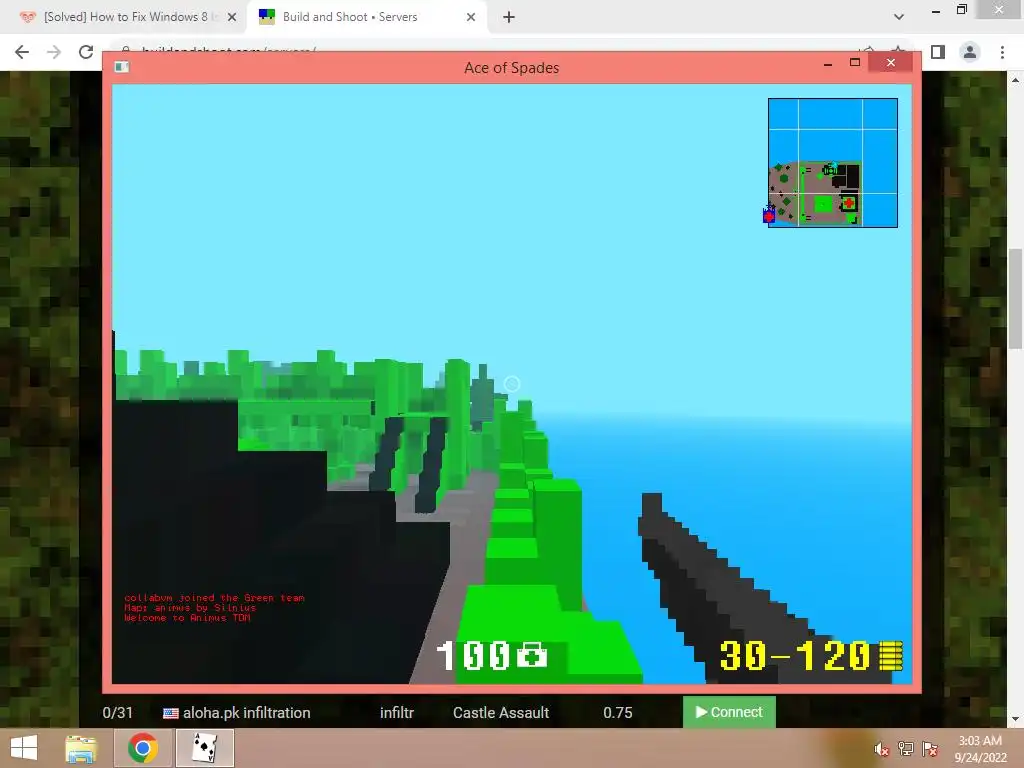Open File Explorer from the taskbar
Viewport: 1024px width, 768px height.
pyautogui.click(x=81, y=748)
